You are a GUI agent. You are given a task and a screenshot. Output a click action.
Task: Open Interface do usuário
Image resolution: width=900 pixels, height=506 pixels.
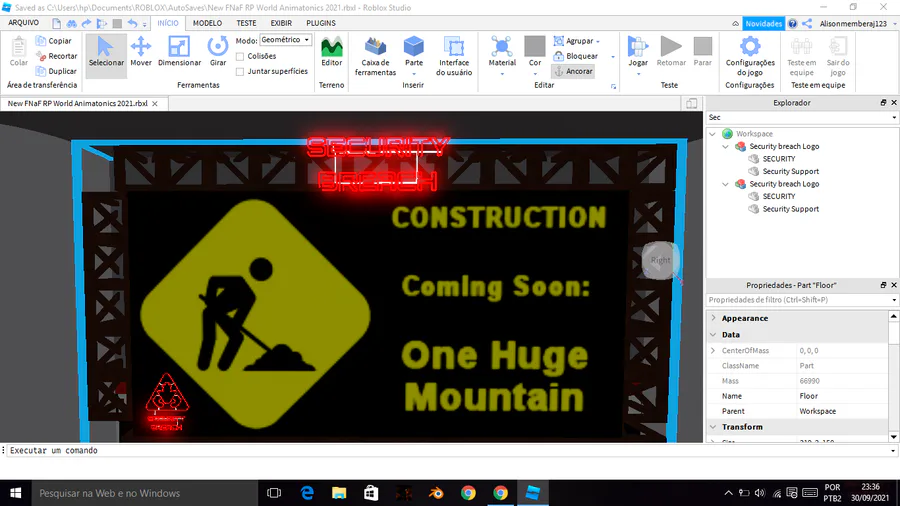coord(453,56)
